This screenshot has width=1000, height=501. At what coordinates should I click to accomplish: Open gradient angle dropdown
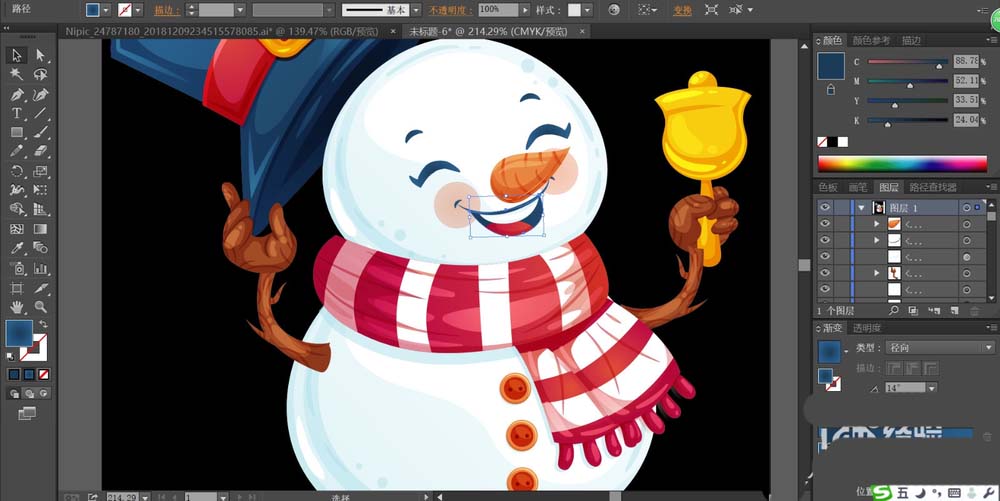click(x=932, y=388)
